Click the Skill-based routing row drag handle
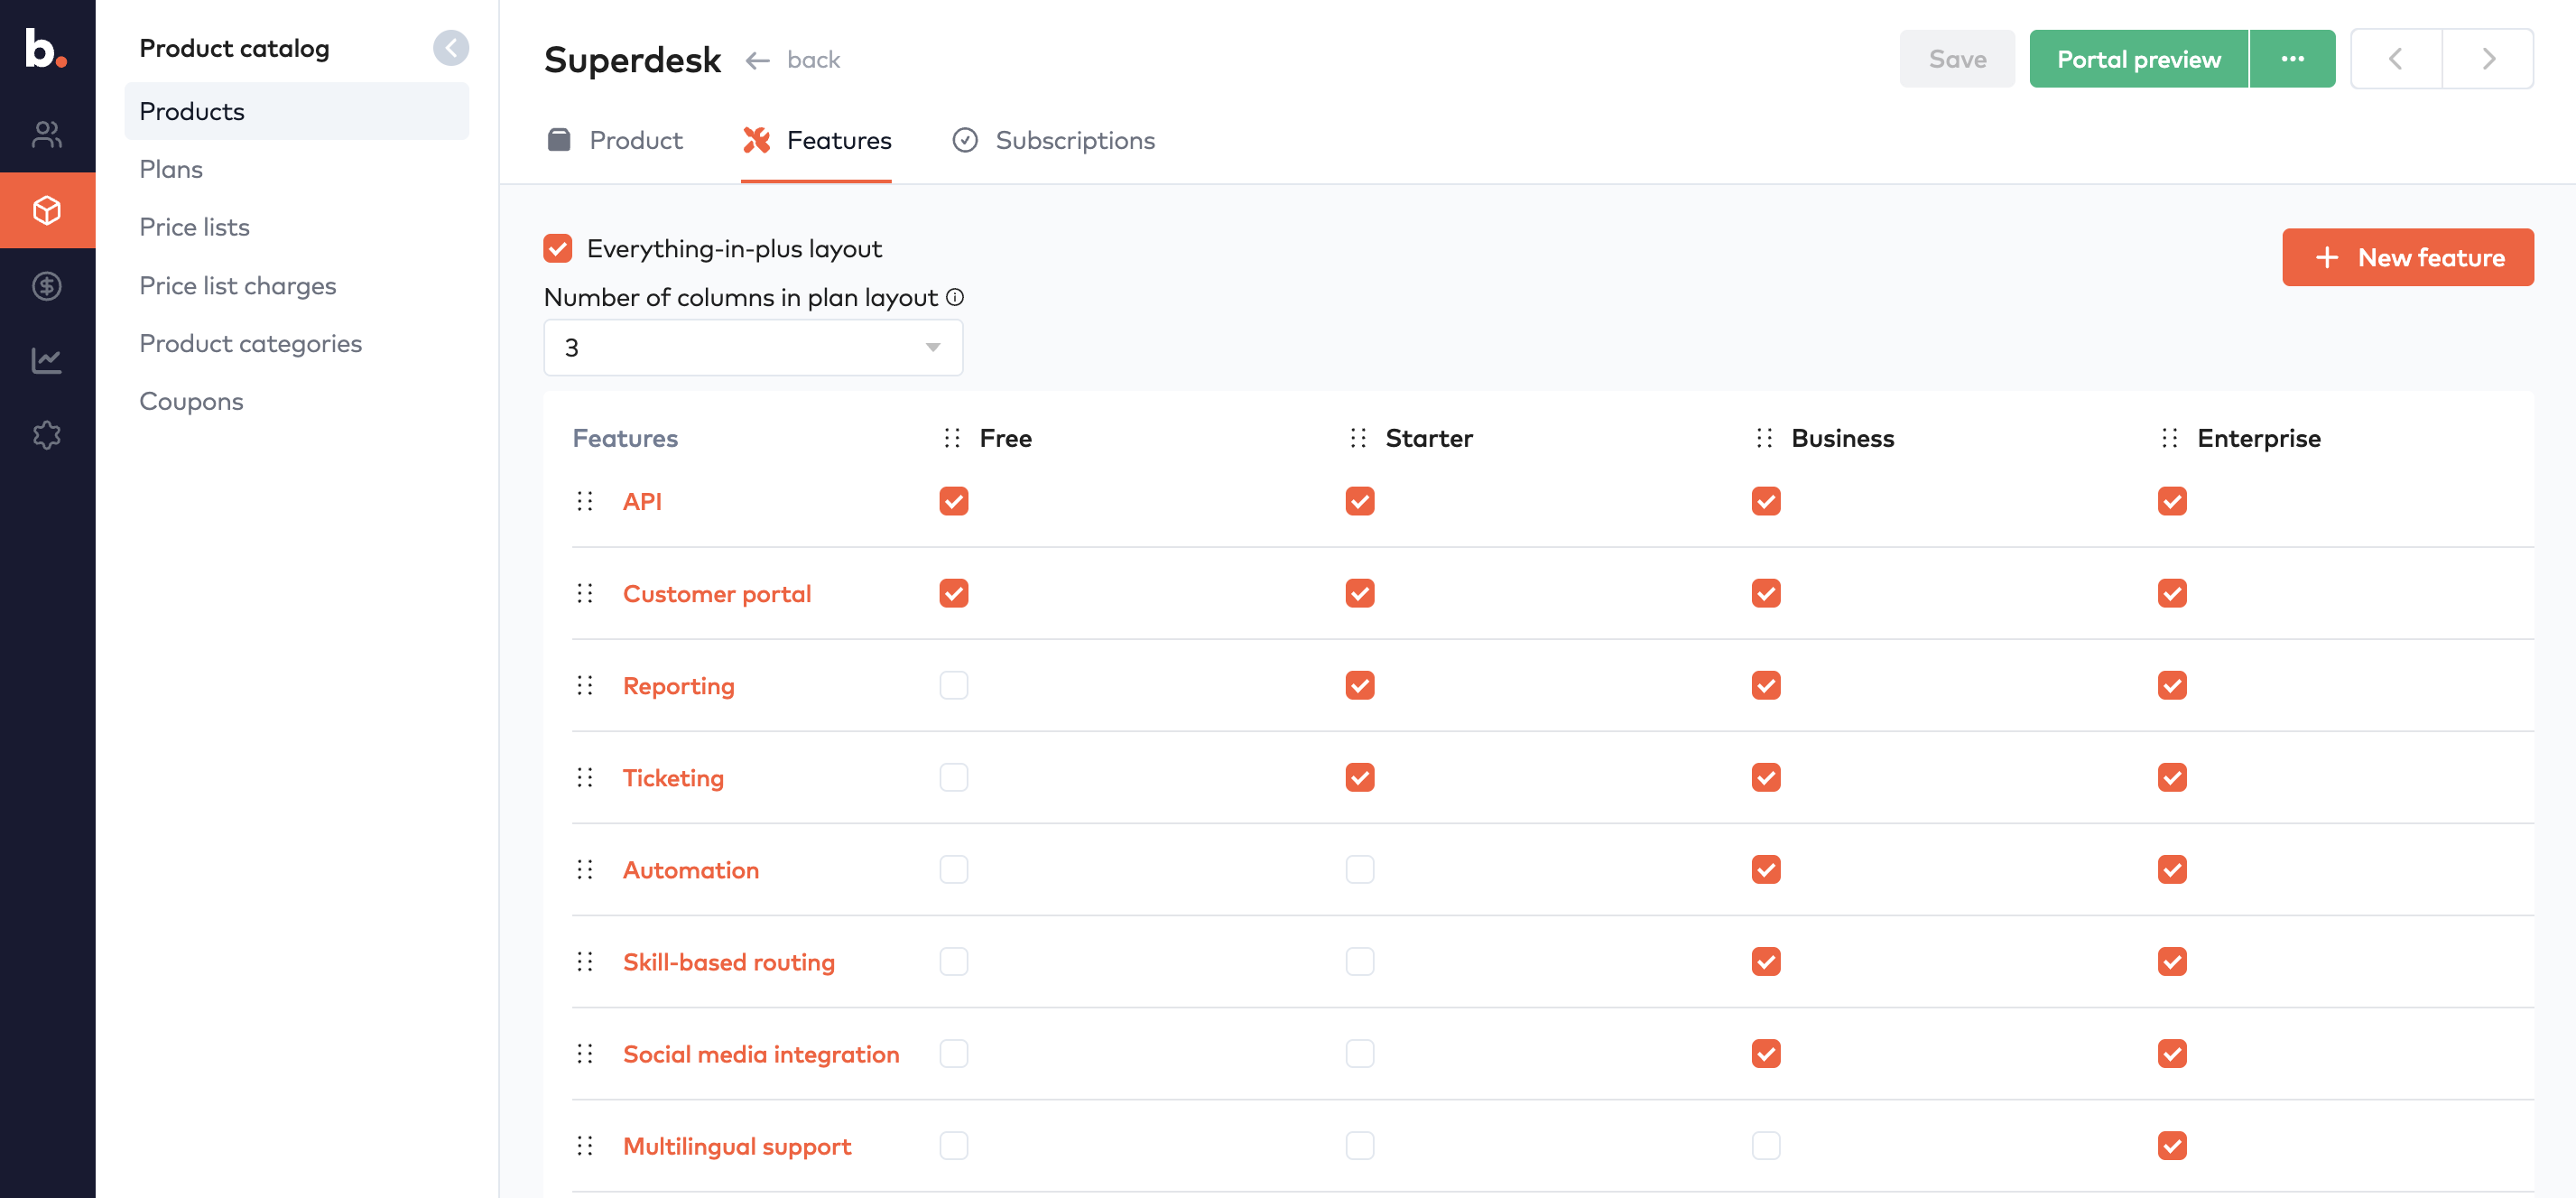Screen dimensions: 2576x1198 (585, 961)
